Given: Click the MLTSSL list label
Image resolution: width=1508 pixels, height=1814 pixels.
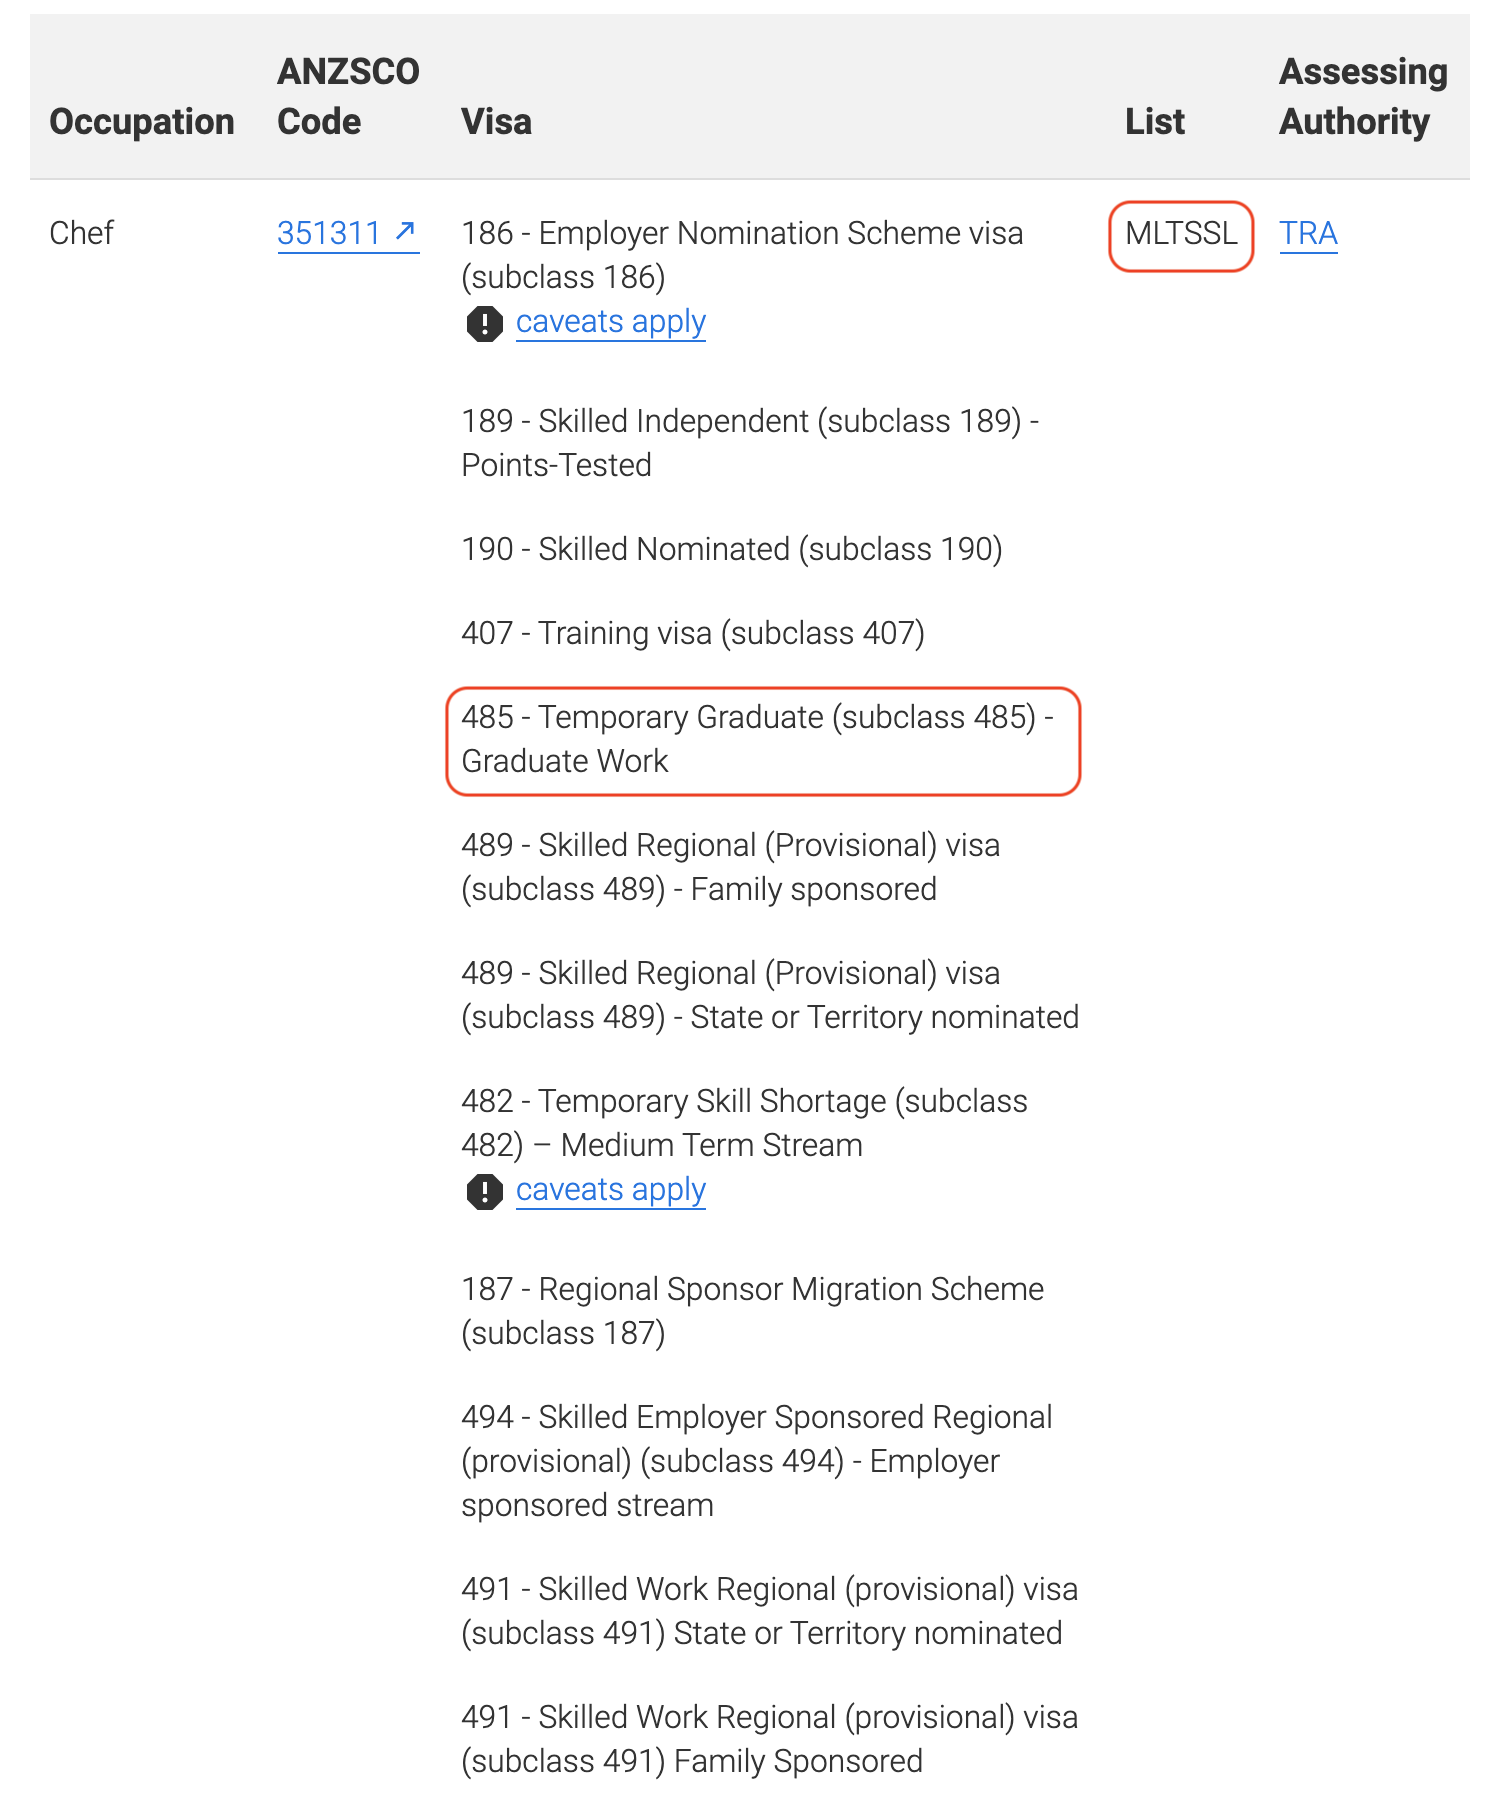Looking at the screenshot, I should (x=1181, y=234).
